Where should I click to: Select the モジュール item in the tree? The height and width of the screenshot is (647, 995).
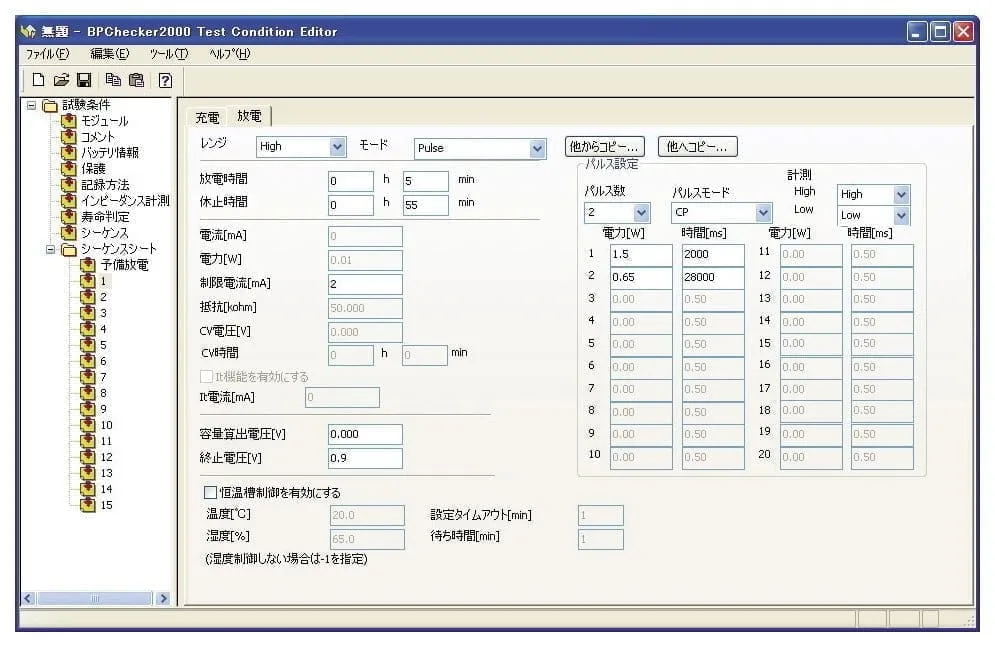point(104,121)
